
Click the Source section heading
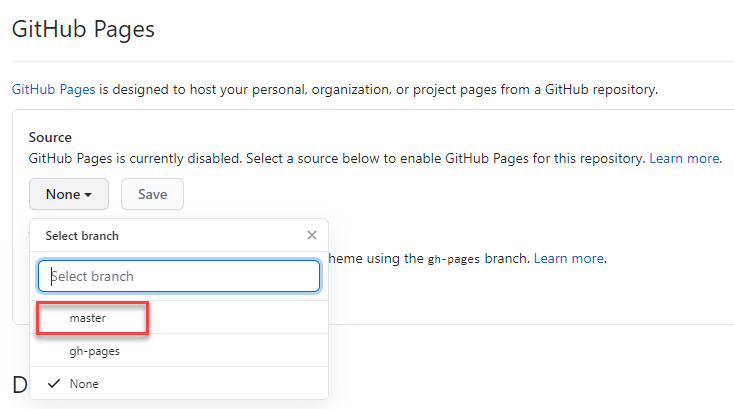[x=50, y=137]
